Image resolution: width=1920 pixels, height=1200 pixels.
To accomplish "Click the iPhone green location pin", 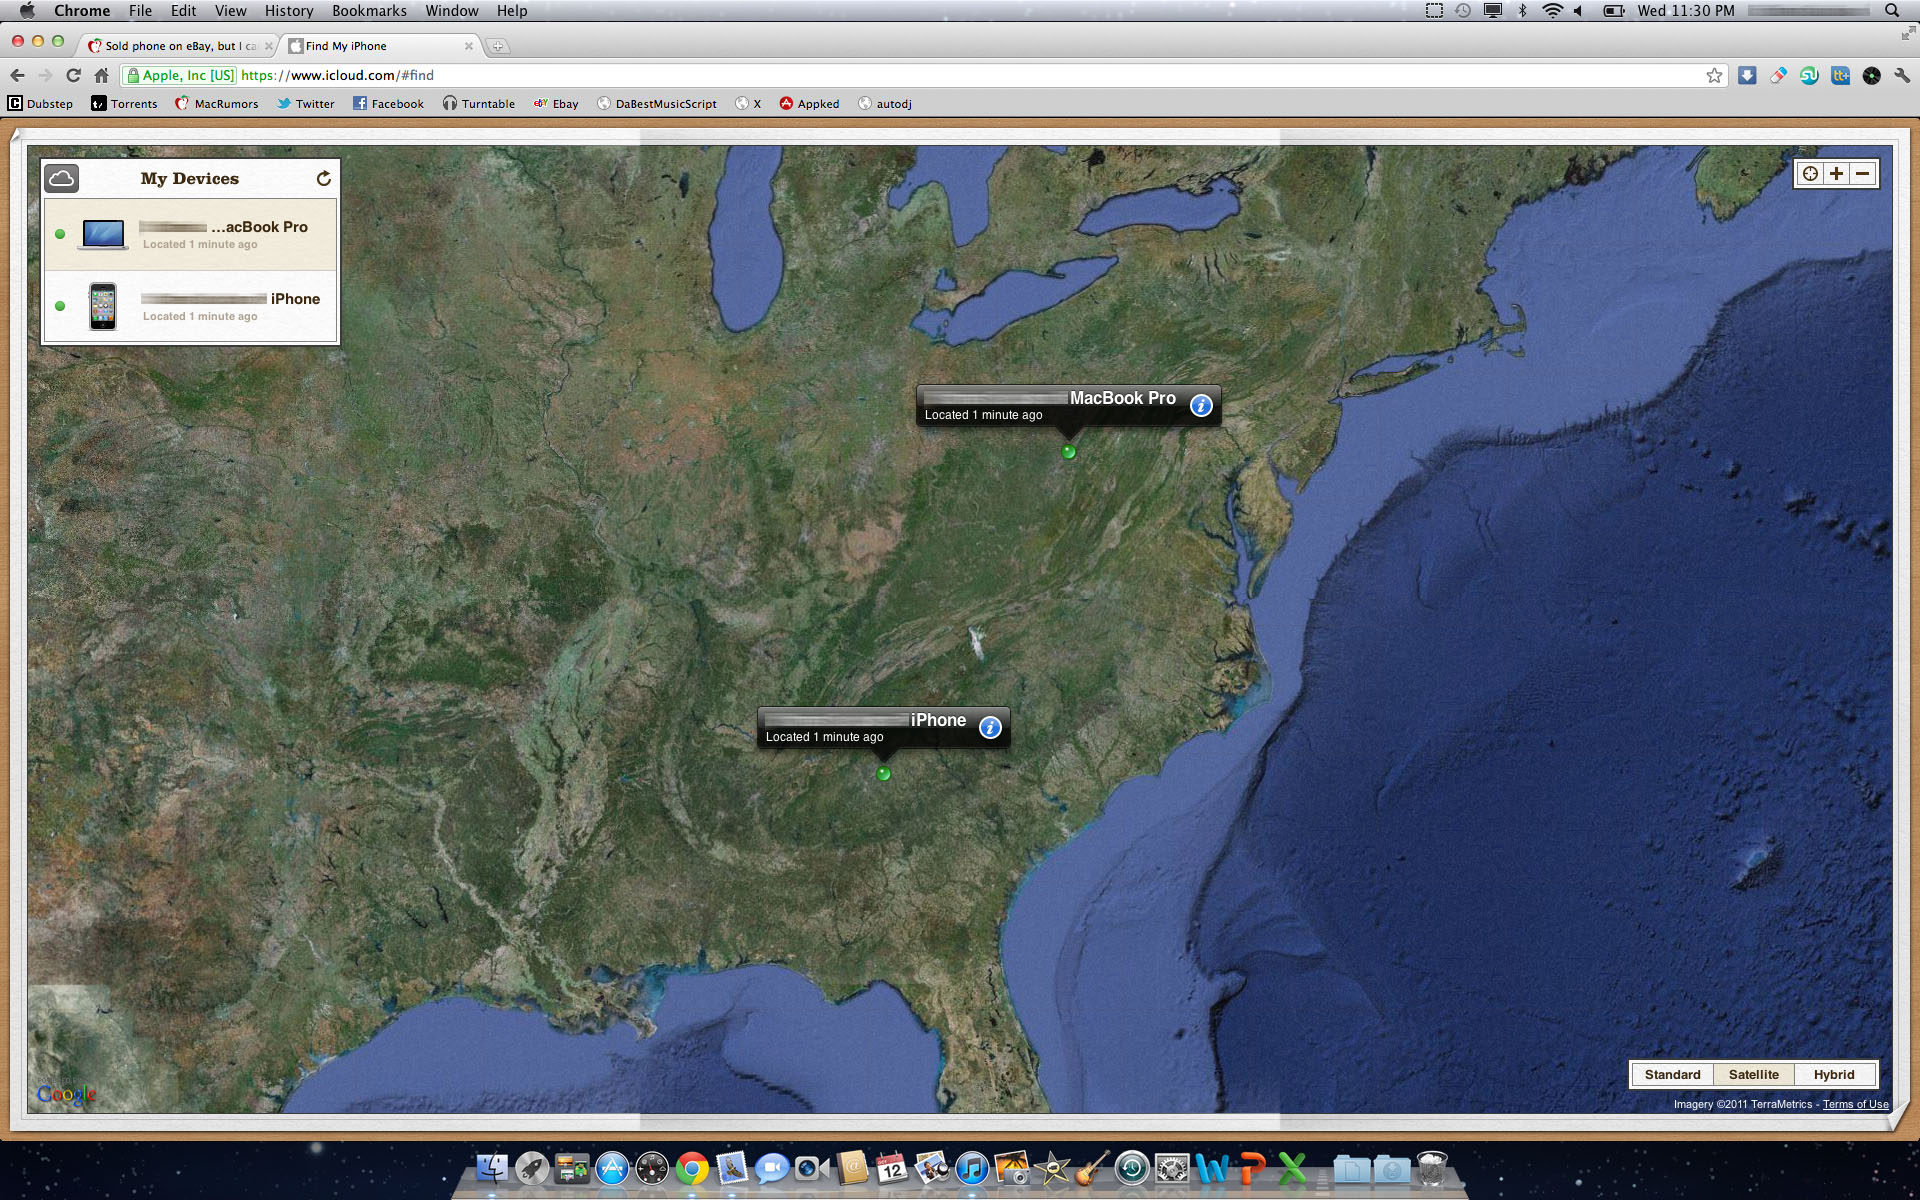I will coord(883,773).
